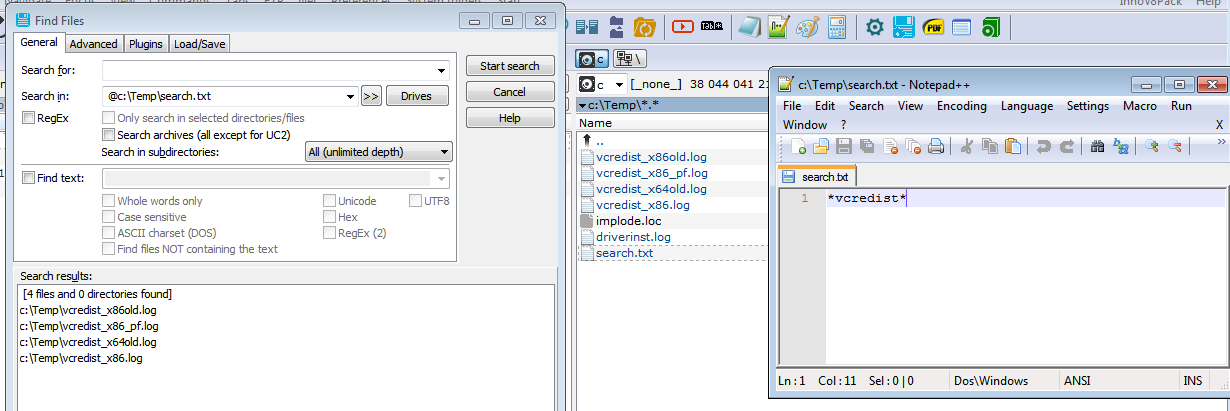
Task: Click YouTube play icon in Total Commander toolbar
Action: (x=684, y=27)
